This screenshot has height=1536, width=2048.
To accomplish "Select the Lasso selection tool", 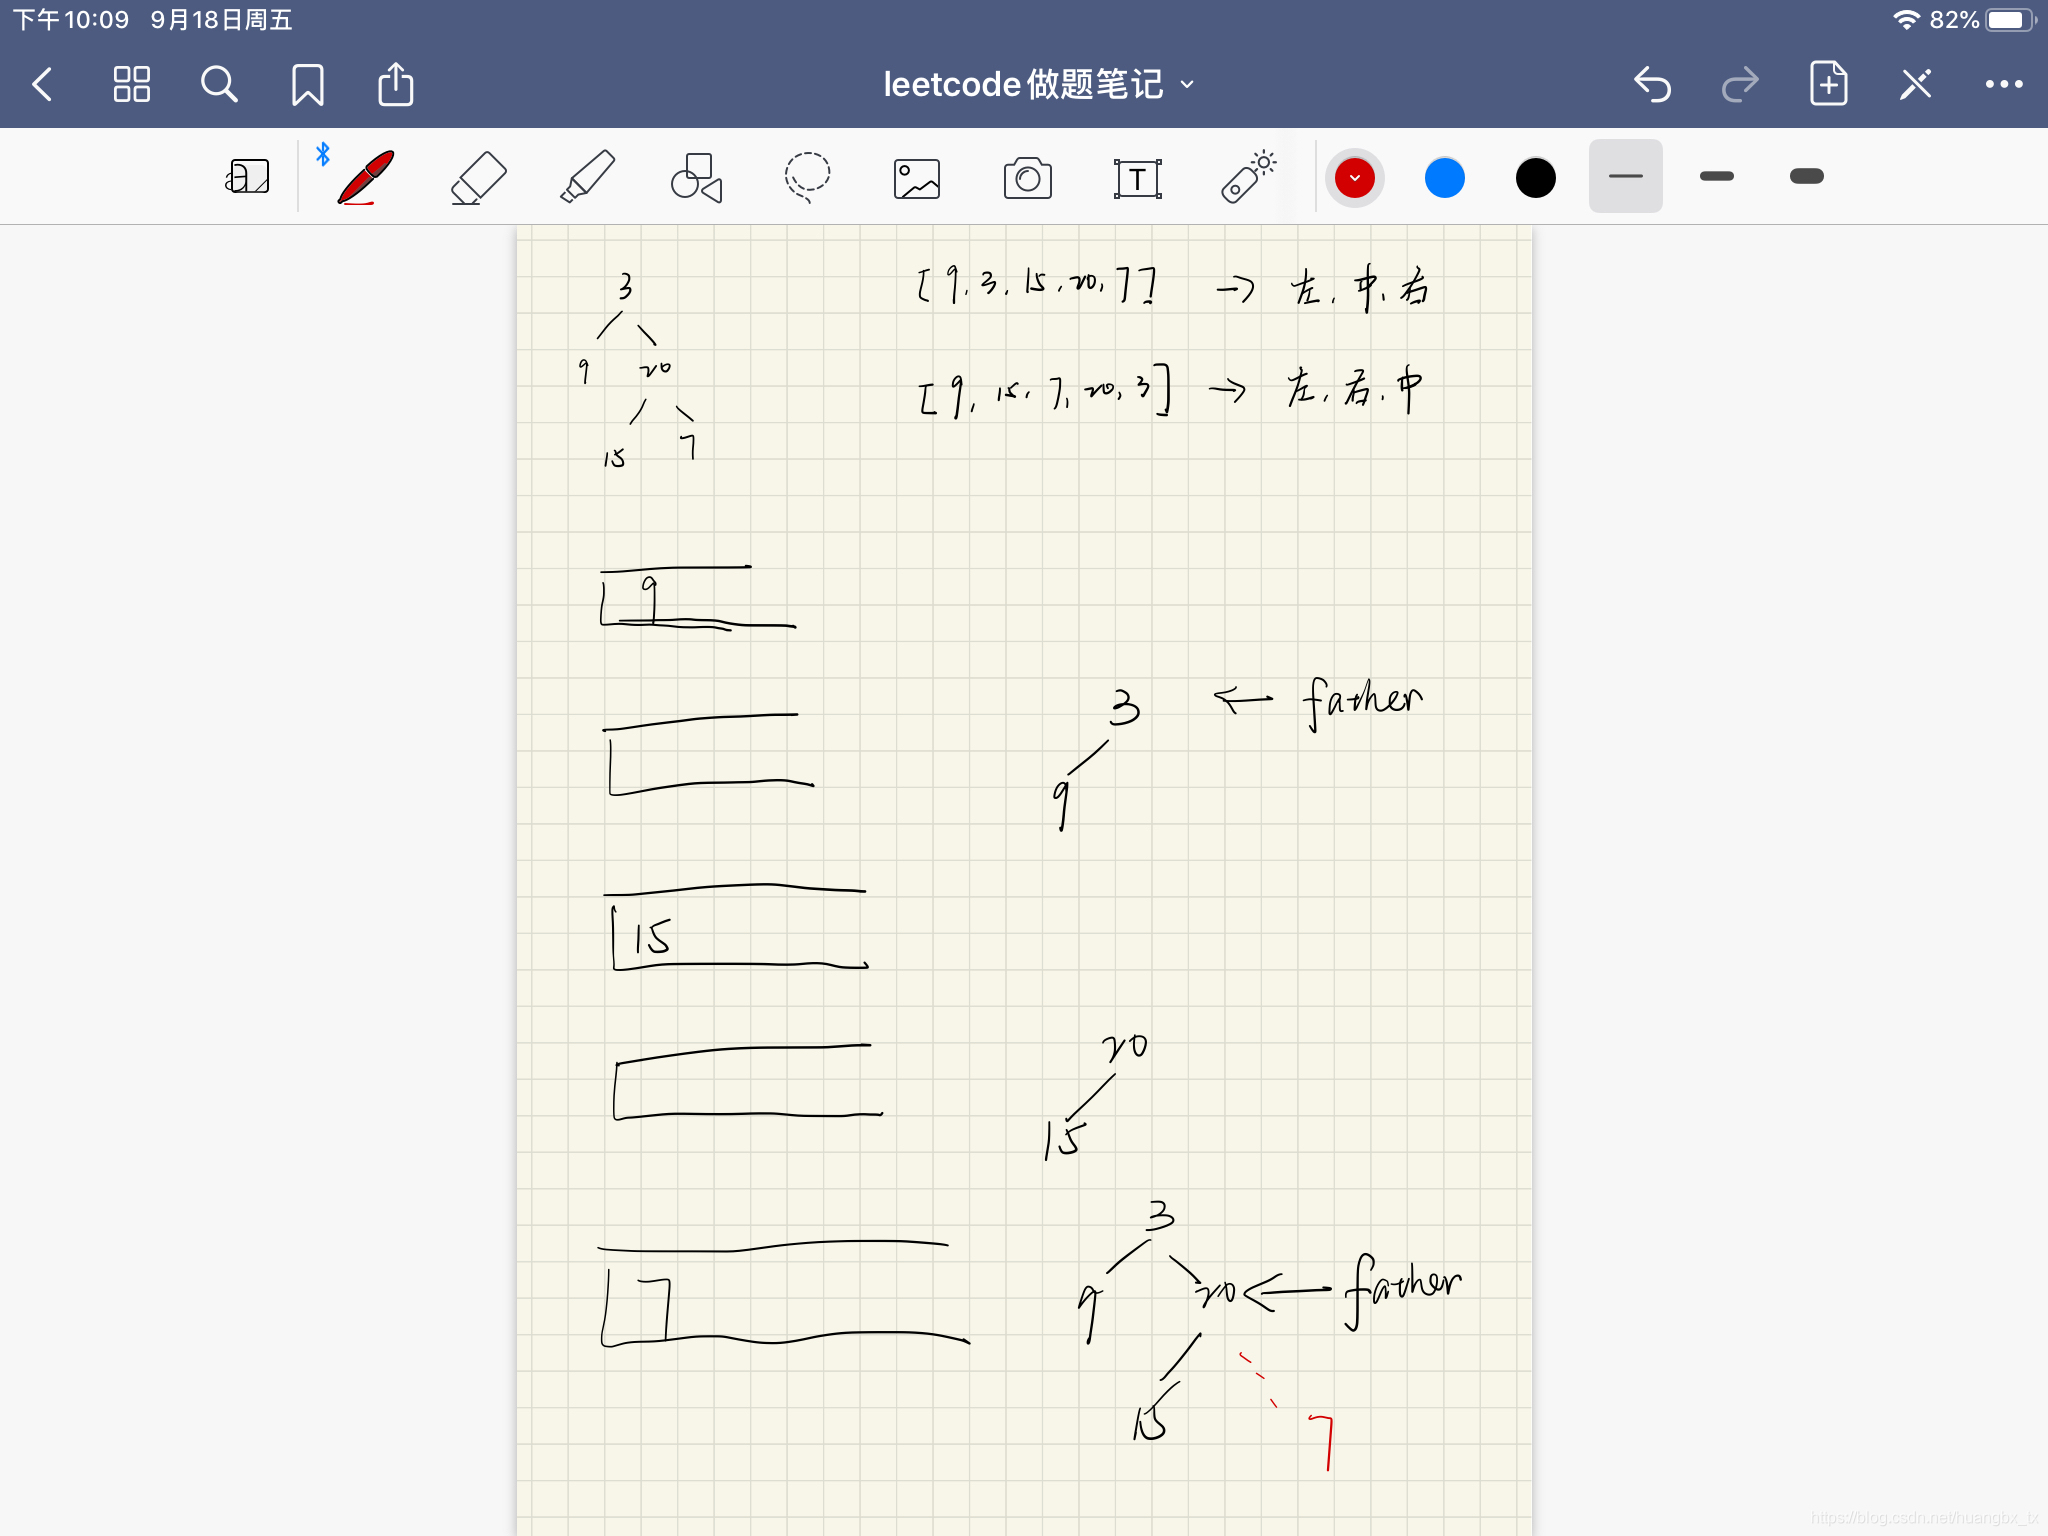I will click(x=807, y=177).
